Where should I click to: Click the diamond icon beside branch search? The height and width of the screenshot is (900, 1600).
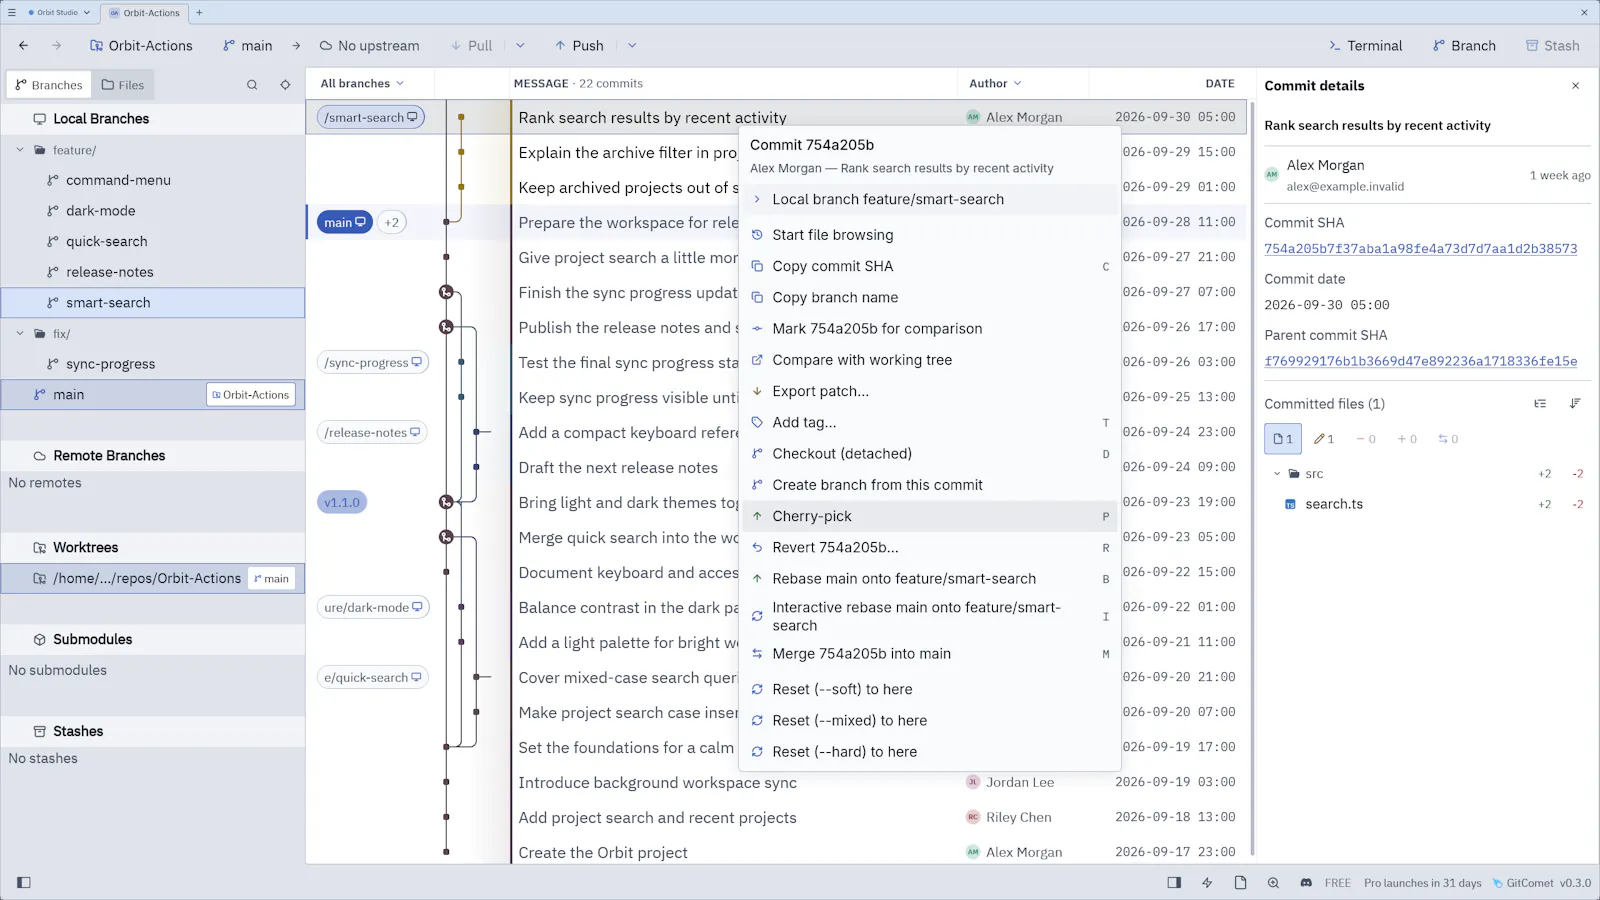[x=285, y=85]
